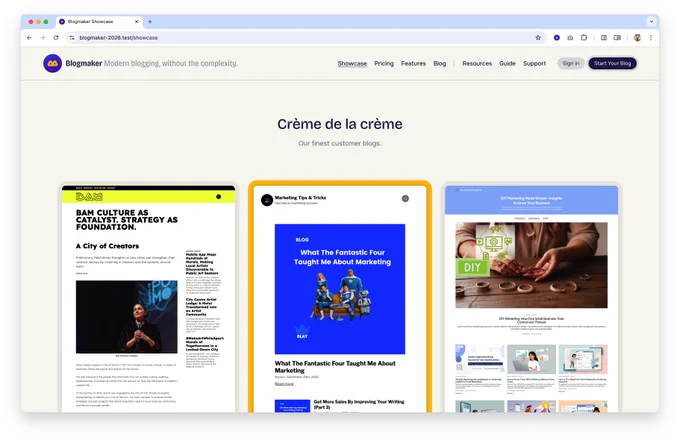Click the Sign in button
Image resolution: width=680 pixels, height=440 pixels.
(x=571, y=63)
